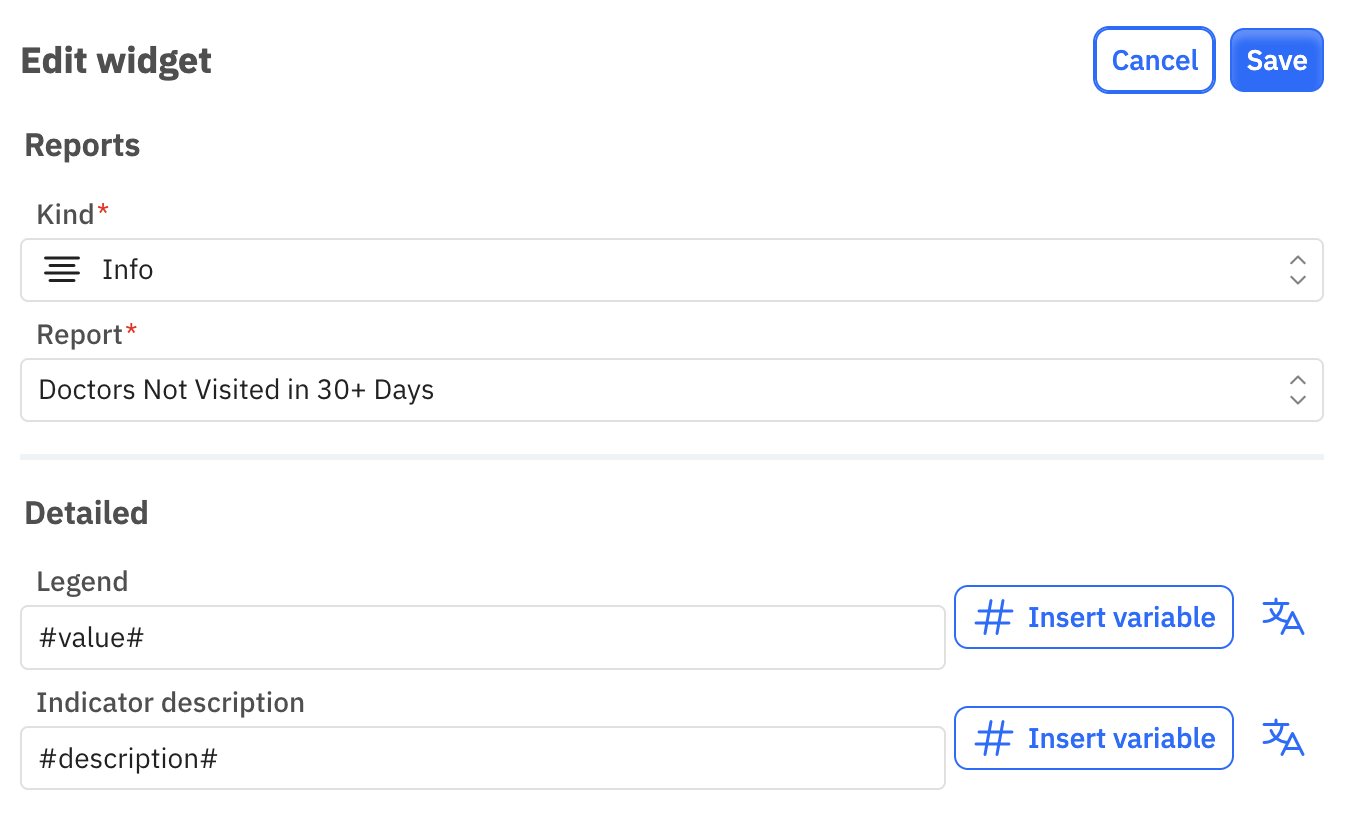
Task: Click the Report field label
Action: tap(80, 335)
